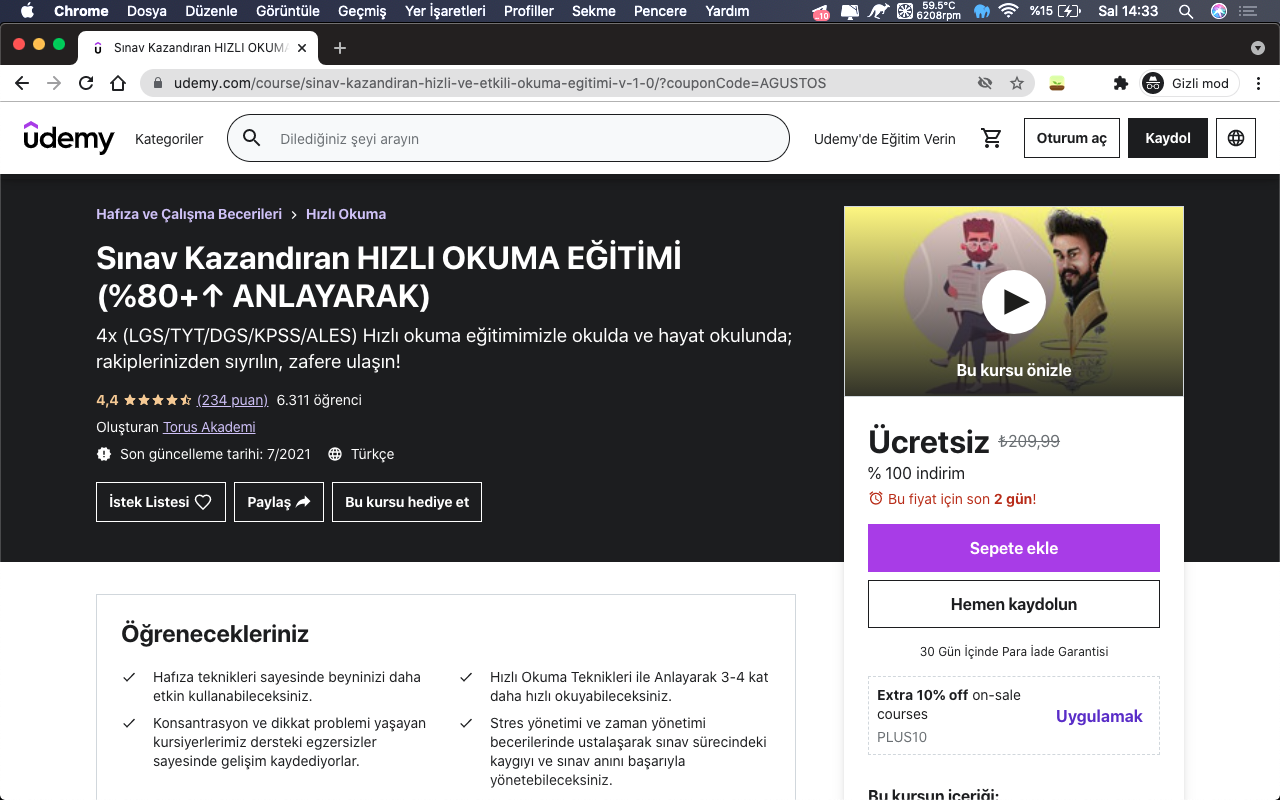This screenshot has width=1280, height=800.
Task: Open the tab search dropdown arrow
Action: 1258,47
